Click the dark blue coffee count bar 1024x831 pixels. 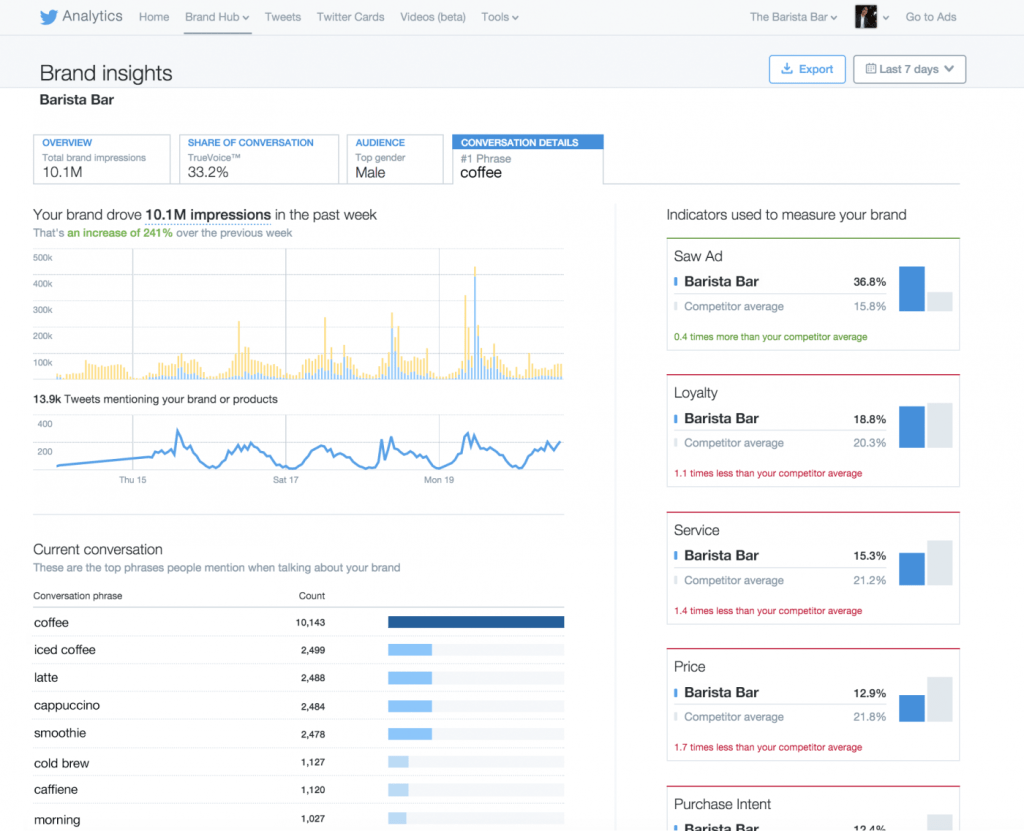pyautogui.click(x=476, y=622)
